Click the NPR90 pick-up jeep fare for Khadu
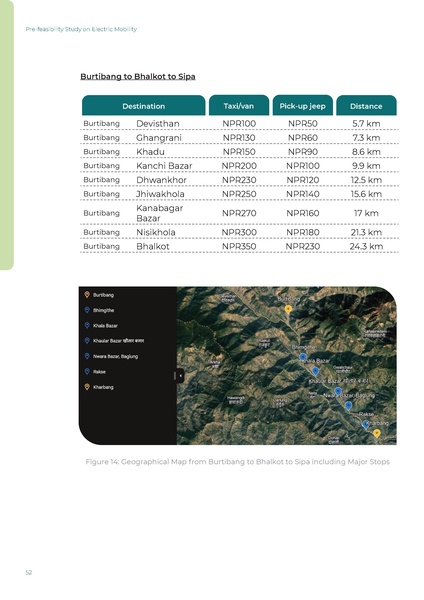This screenshot has width=424, height=600. [303, 152]
